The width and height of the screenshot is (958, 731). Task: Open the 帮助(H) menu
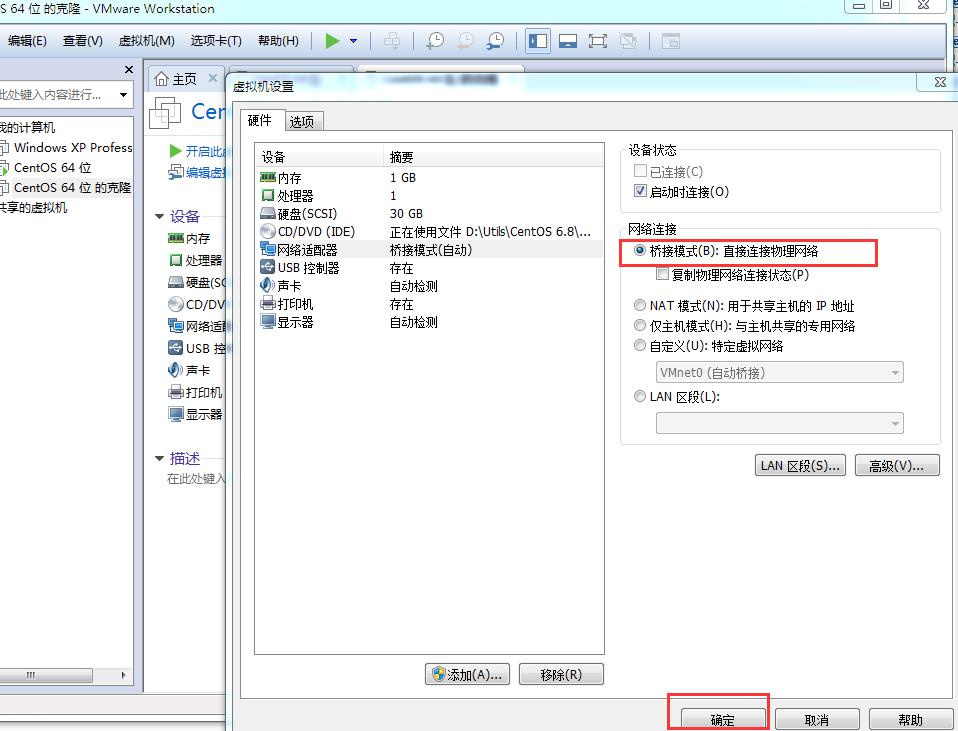click(x=278, y=41)
